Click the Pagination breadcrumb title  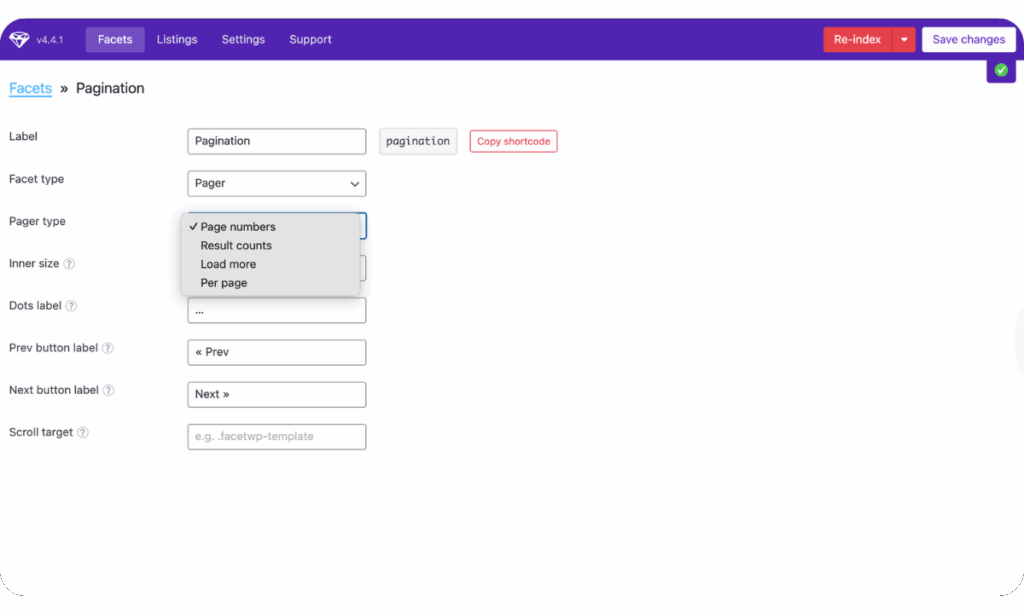110,88
